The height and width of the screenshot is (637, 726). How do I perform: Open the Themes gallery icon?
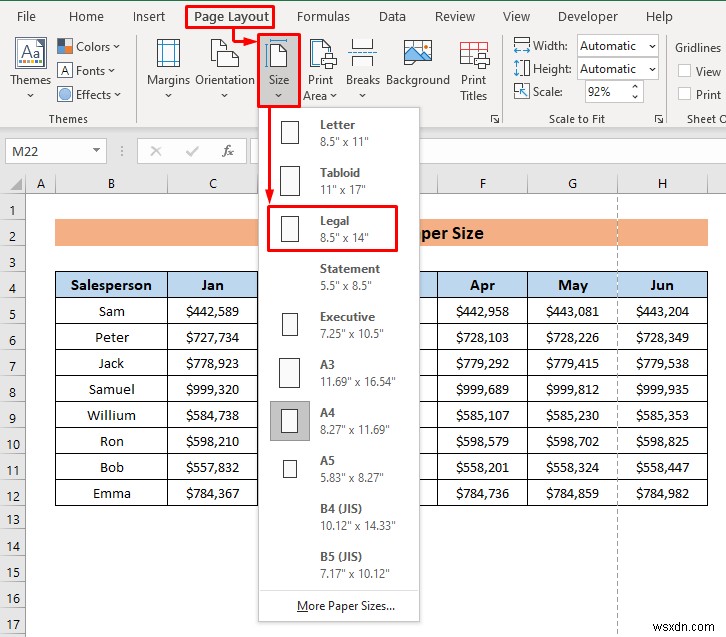coord(31,53)
